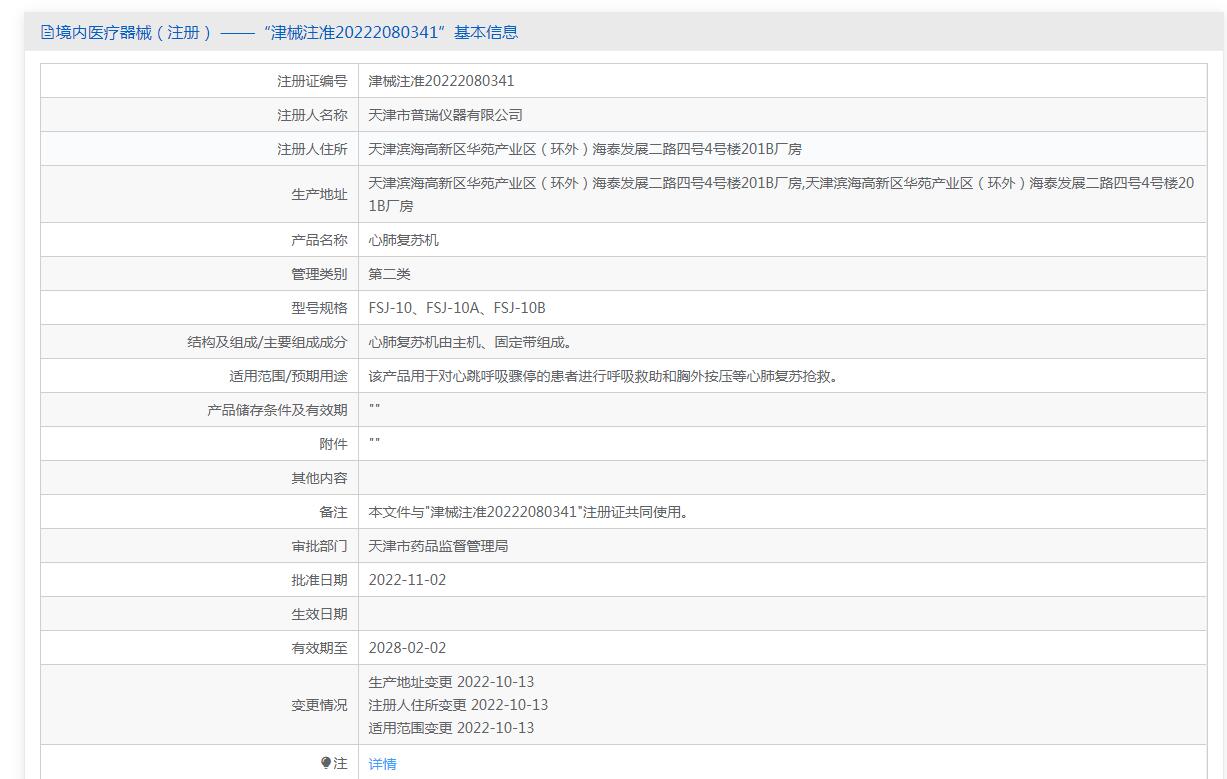1227x779 pixels.
Task: Click the 产品储存条件及有效期 label
Action: (x=277, y=410)
